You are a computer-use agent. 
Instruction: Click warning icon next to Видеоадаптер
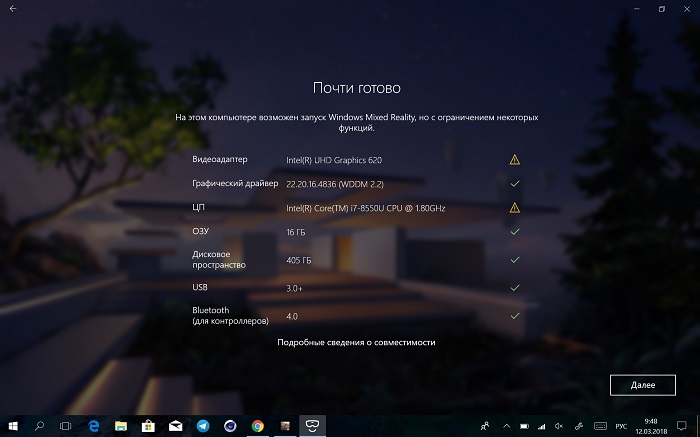[515, 160]
